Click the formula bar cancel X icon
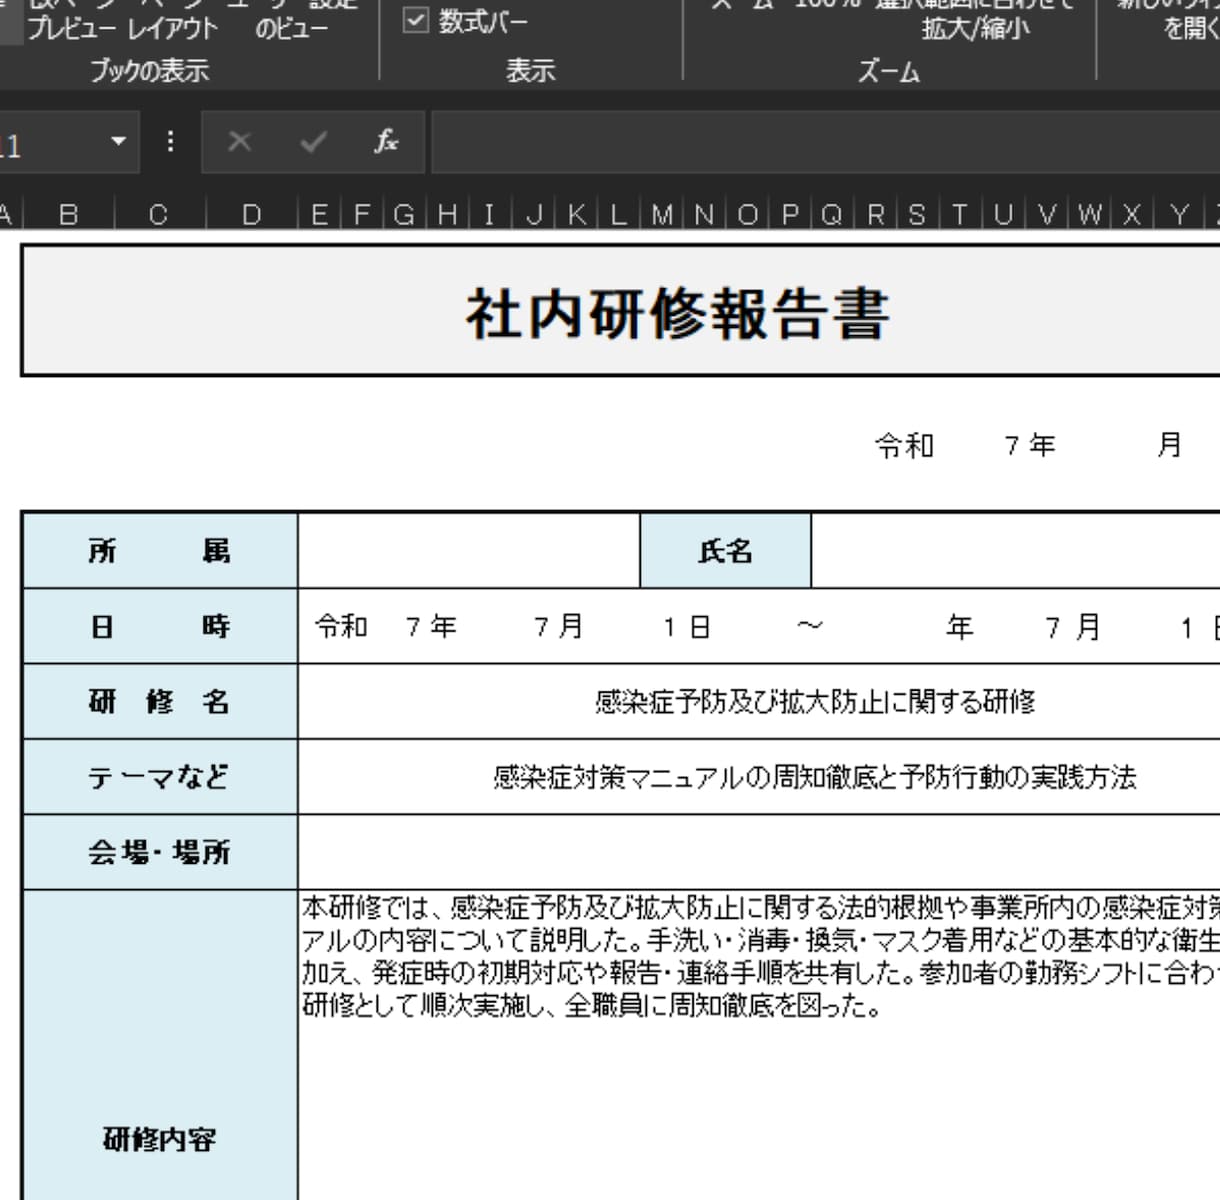 [239, 142]
